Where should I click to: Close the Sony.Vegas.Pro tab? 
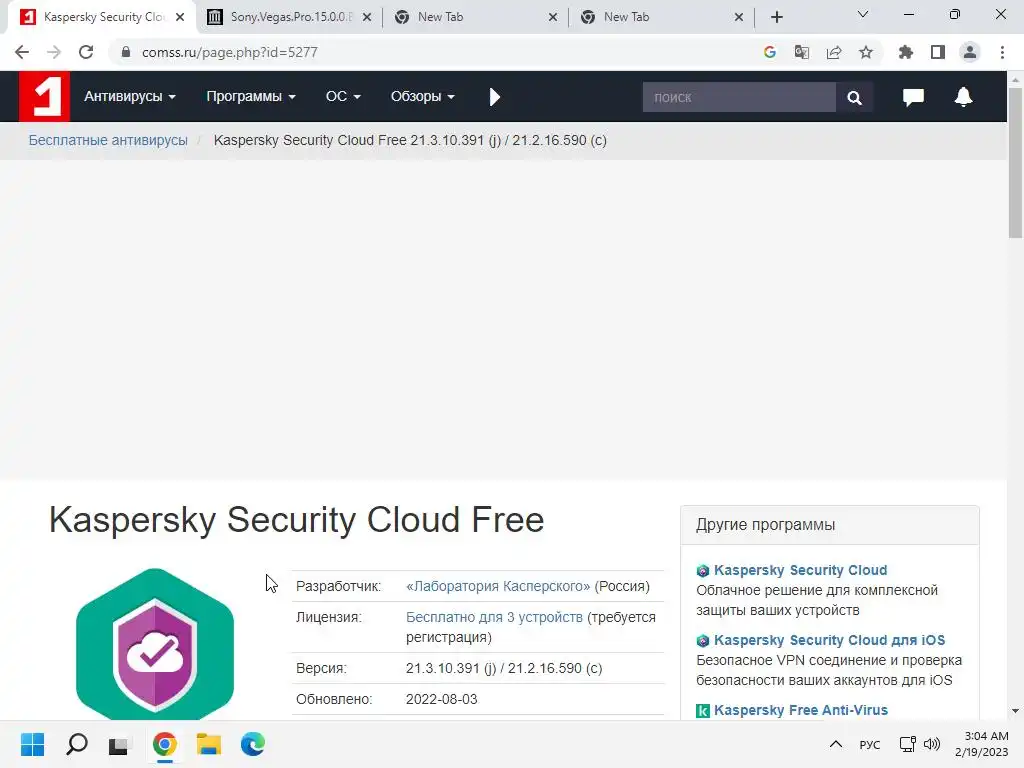pos(367,17)
